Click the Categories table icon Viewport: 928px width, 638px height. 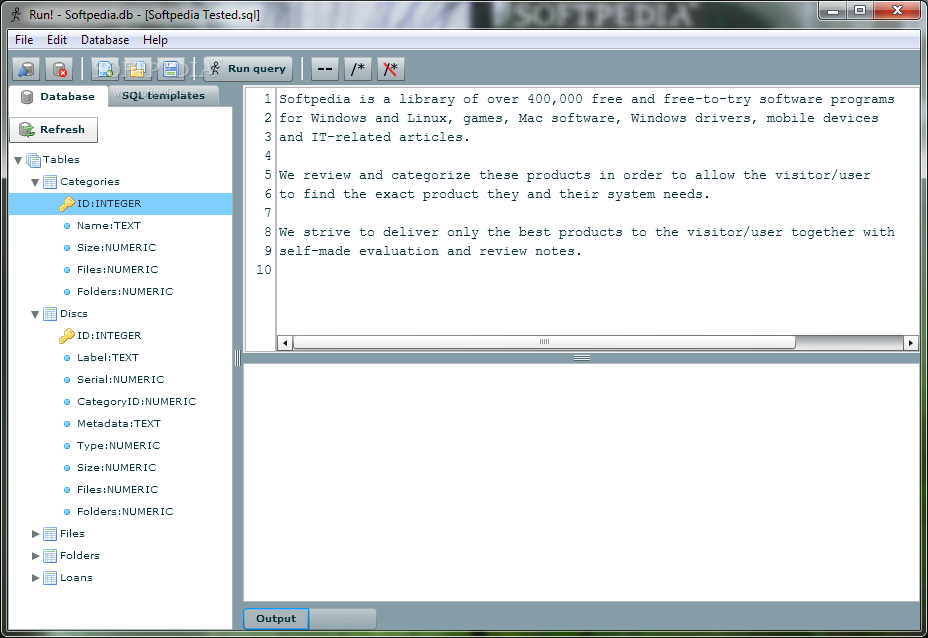50,182
